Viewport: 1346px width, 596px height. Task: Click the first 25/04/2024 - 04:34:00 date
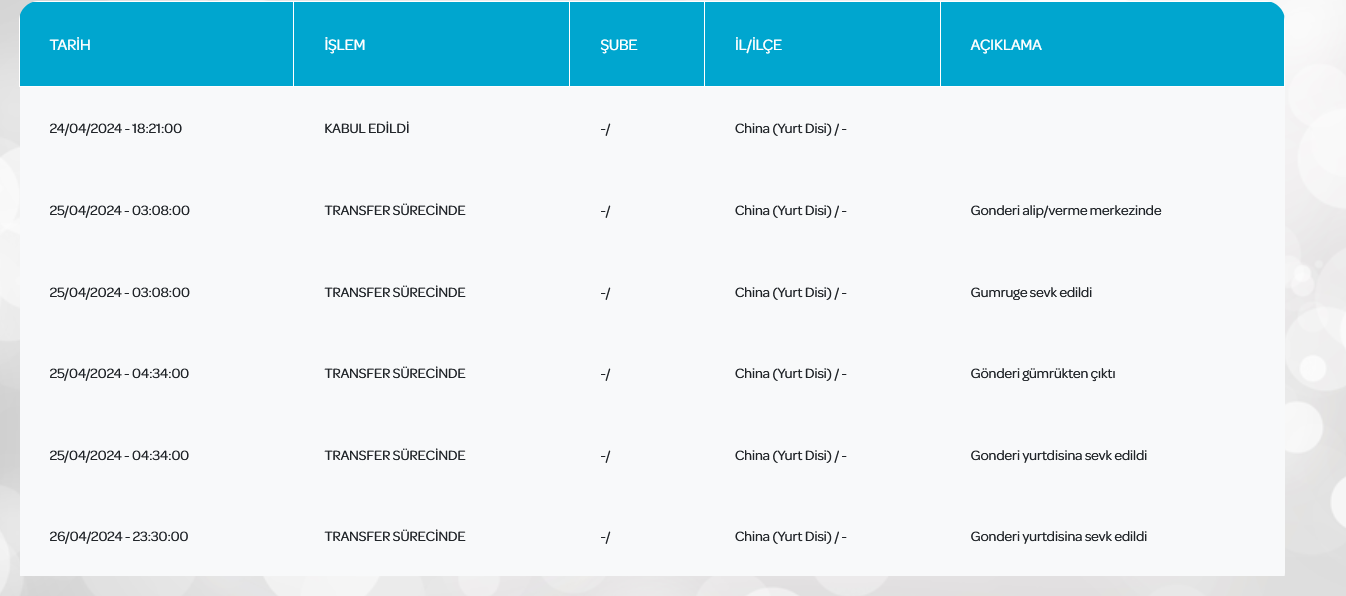[x=119, y=374]
